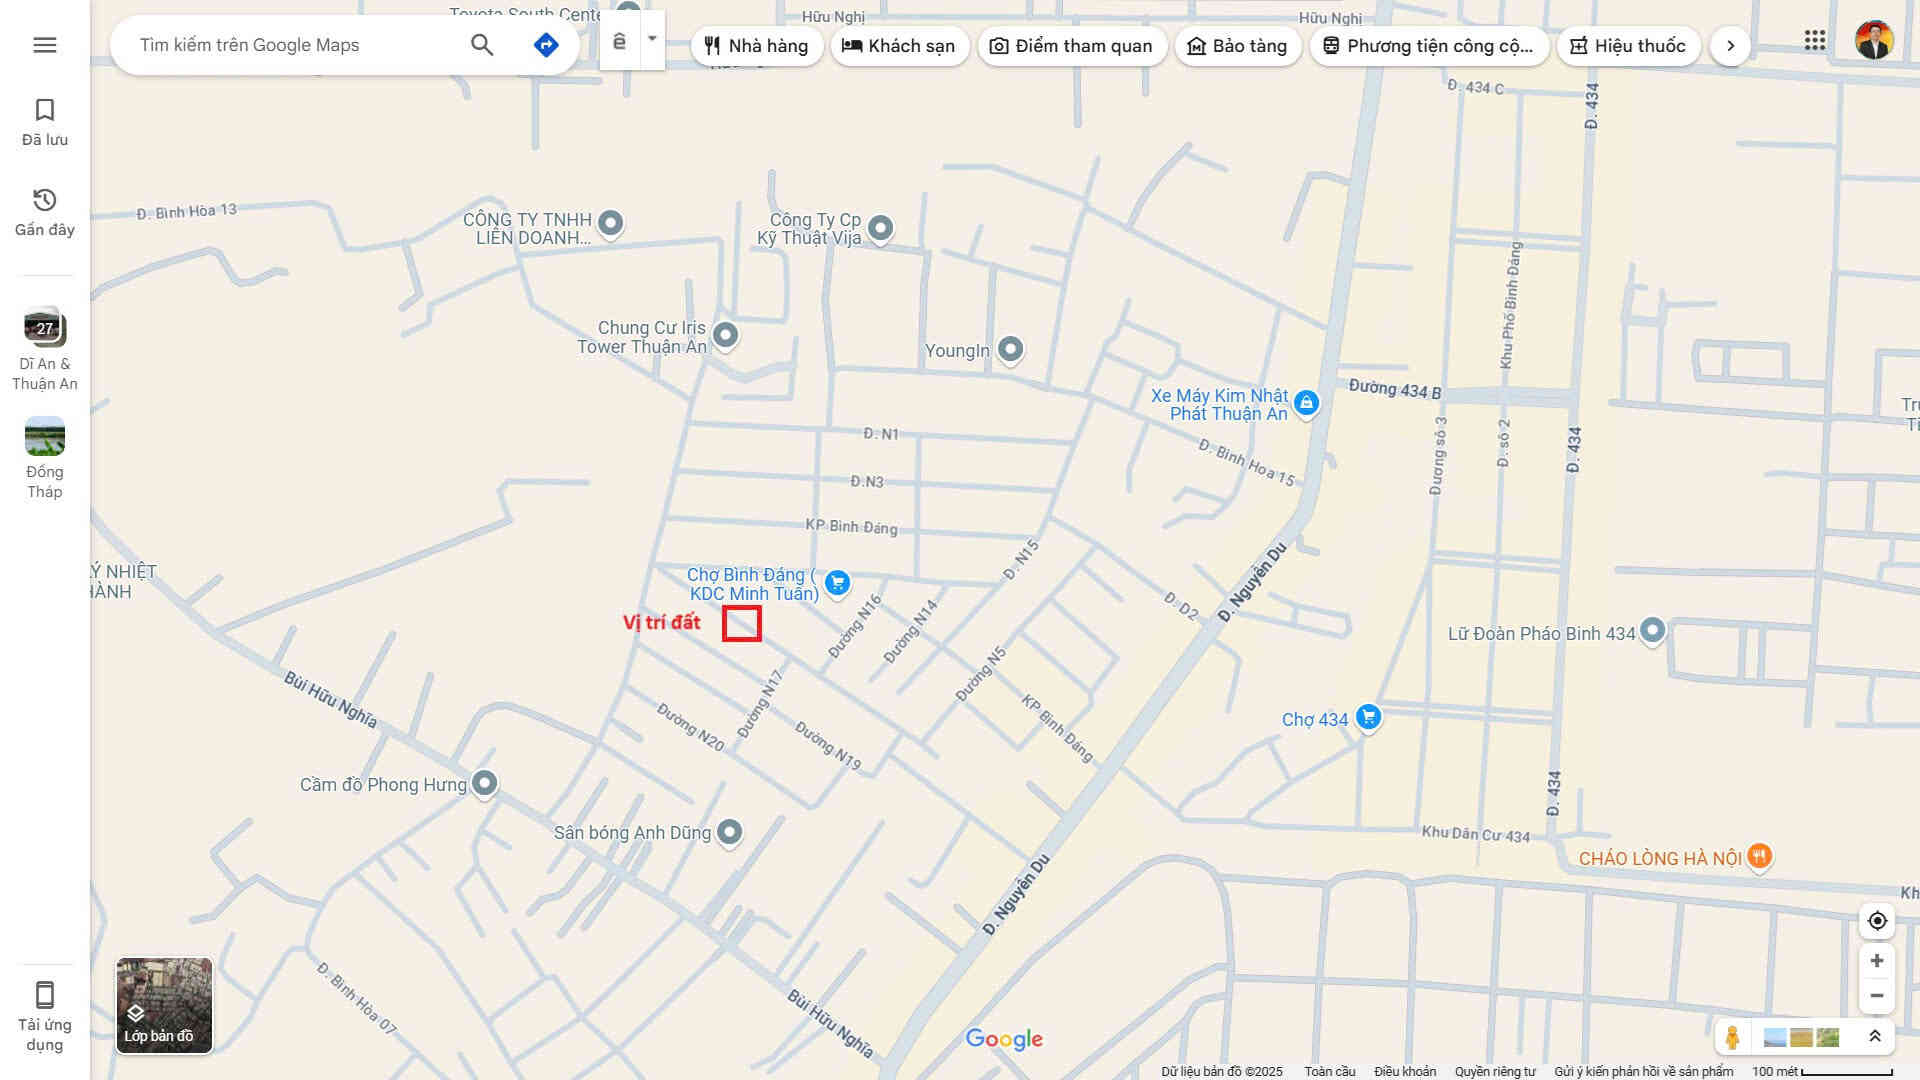Open Gần đây recent history
Viewport: 1920px width, 1080px height.
click(45, 212)
